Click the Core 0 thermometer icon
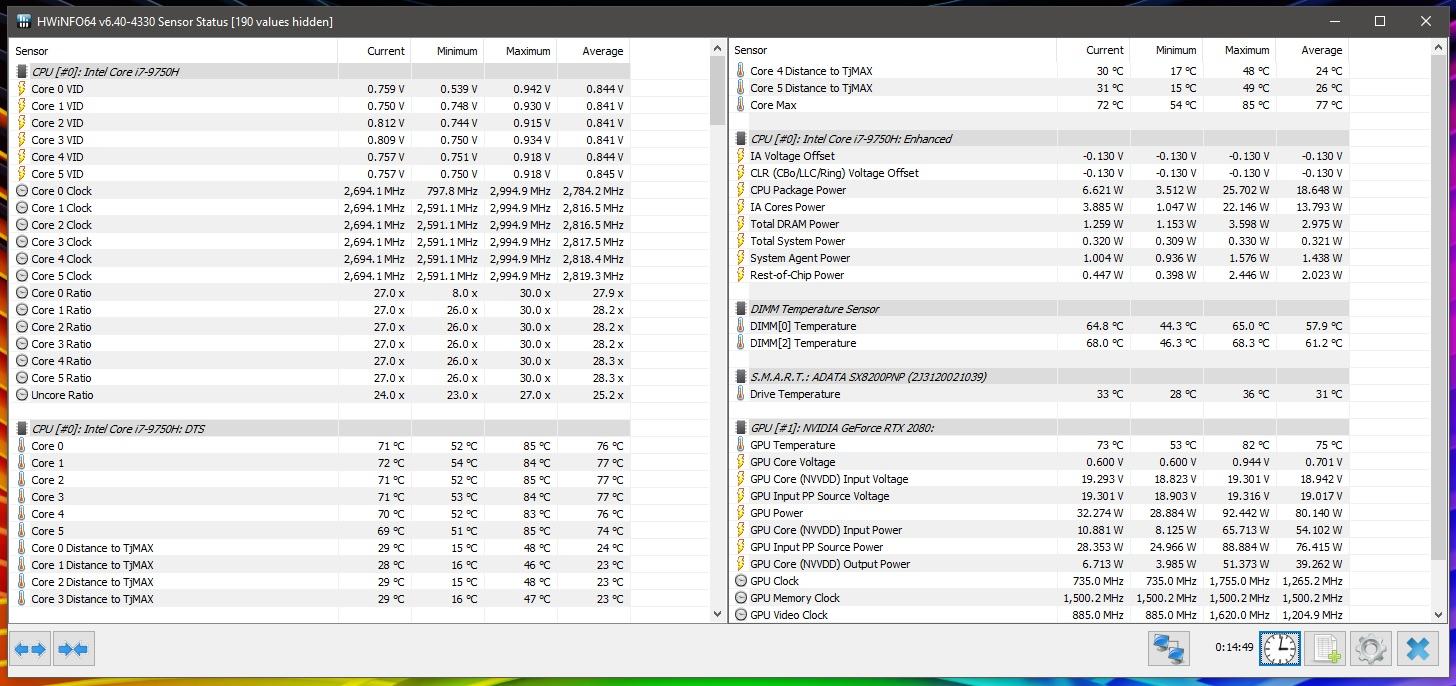The height and width of the screenshot is (686, 1456). pyautogui.click(x=23, y=446)
